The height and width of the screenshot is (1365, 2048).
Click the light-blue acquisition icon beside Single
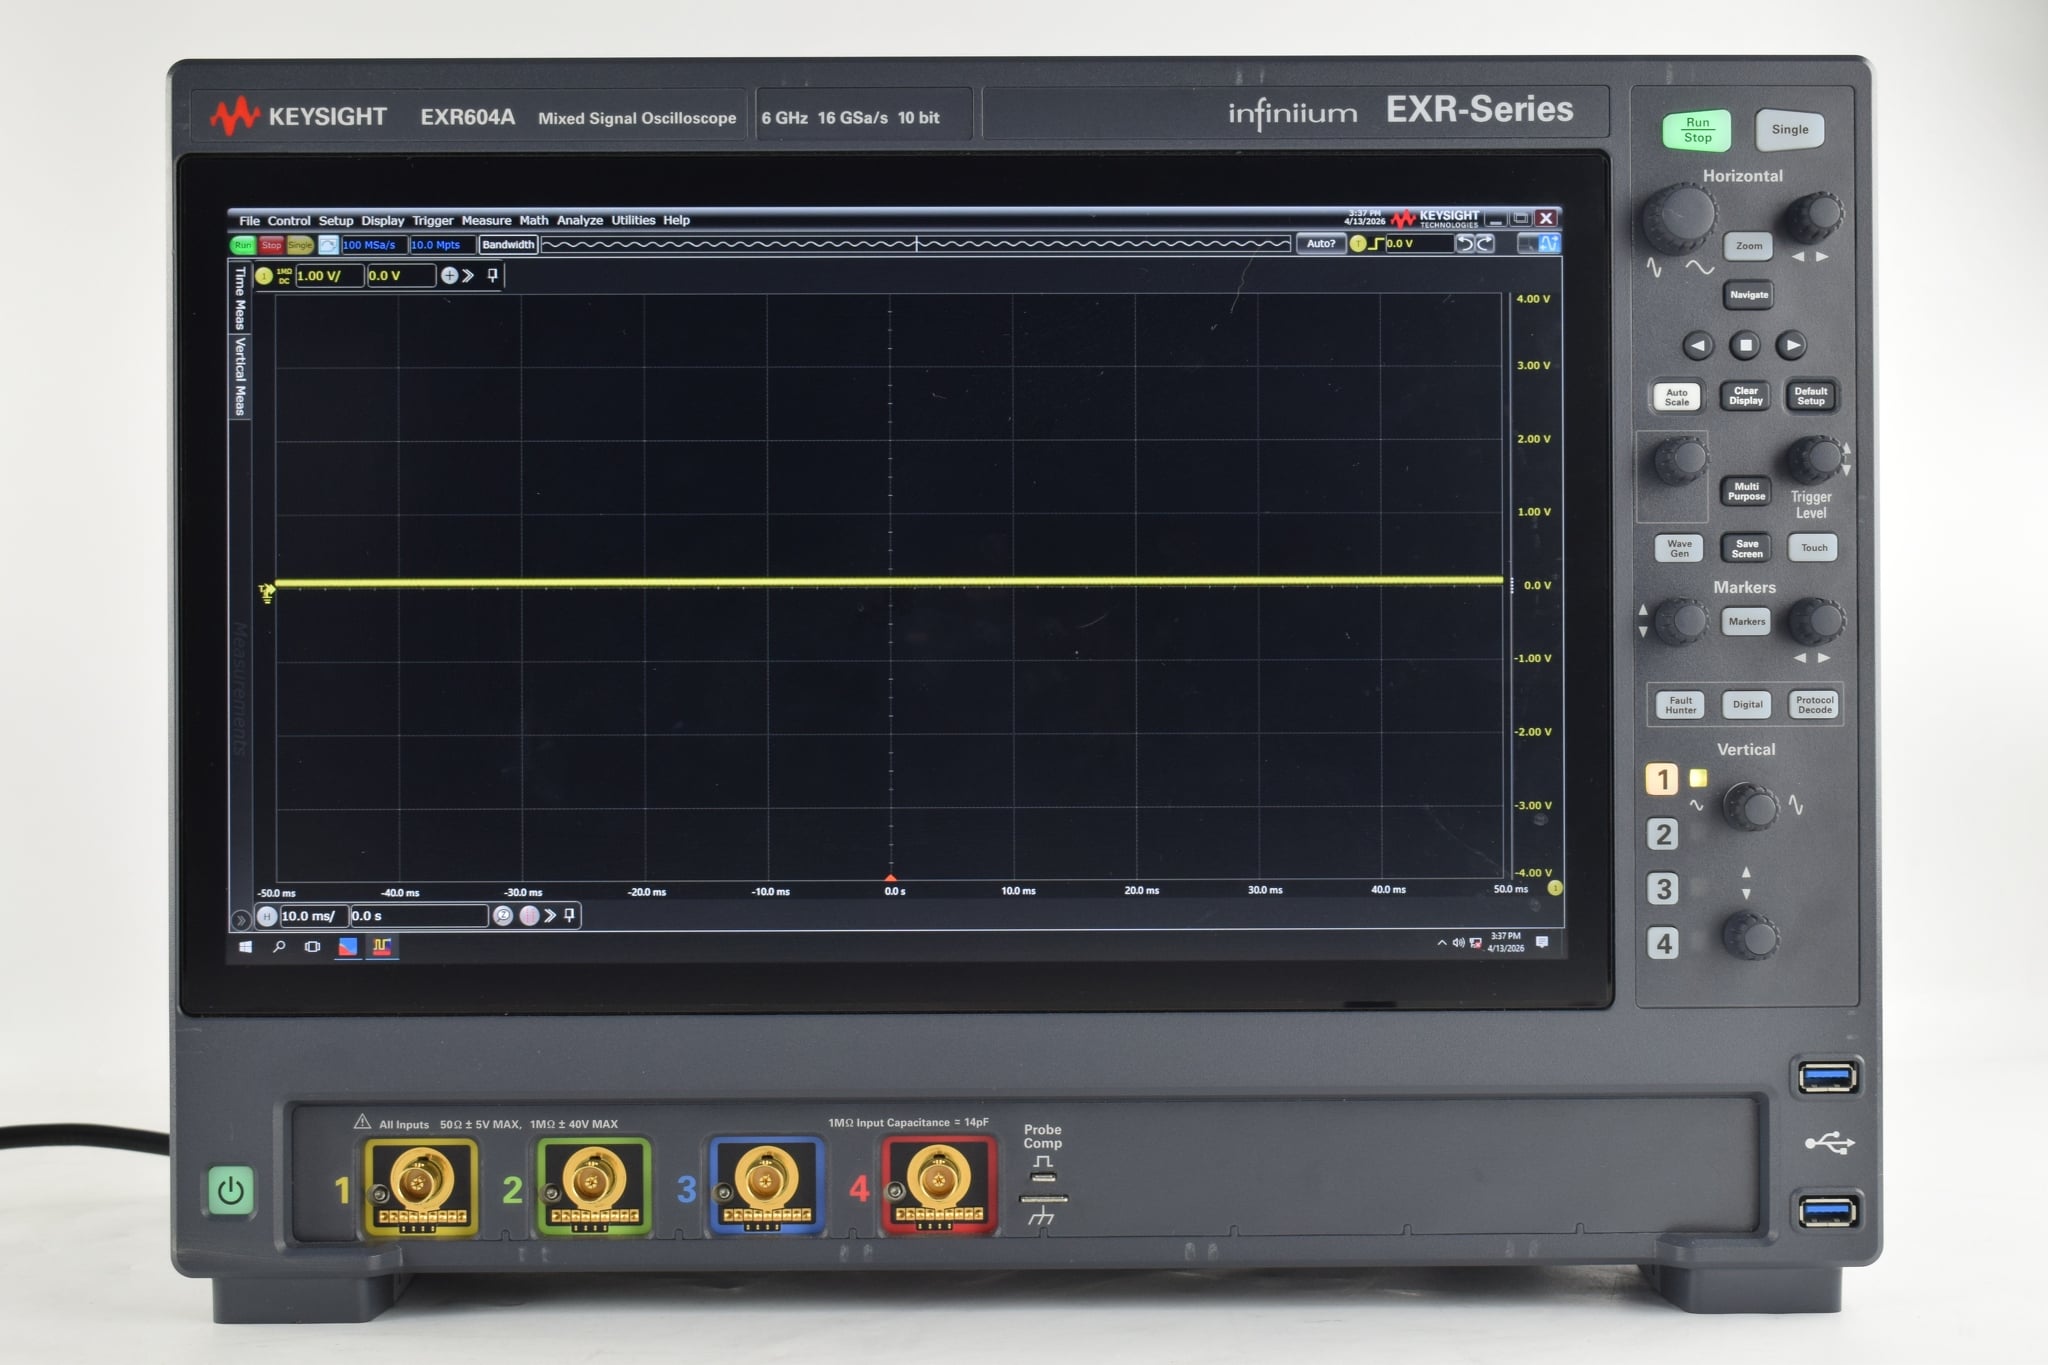(328, 245)
